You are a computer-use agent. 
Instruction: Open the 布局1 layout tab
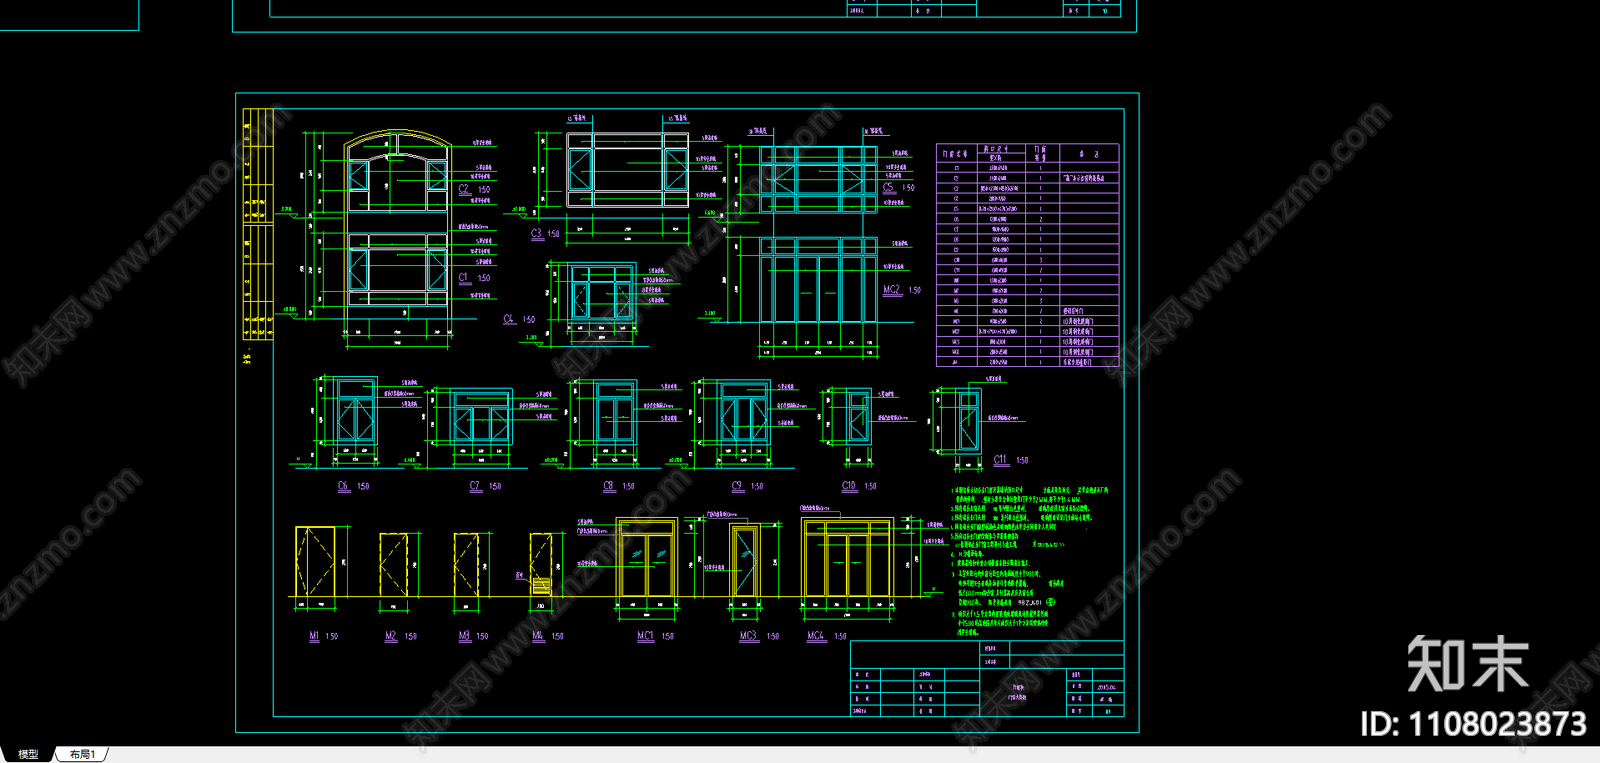pyautogui.click(x=83, y=754)
